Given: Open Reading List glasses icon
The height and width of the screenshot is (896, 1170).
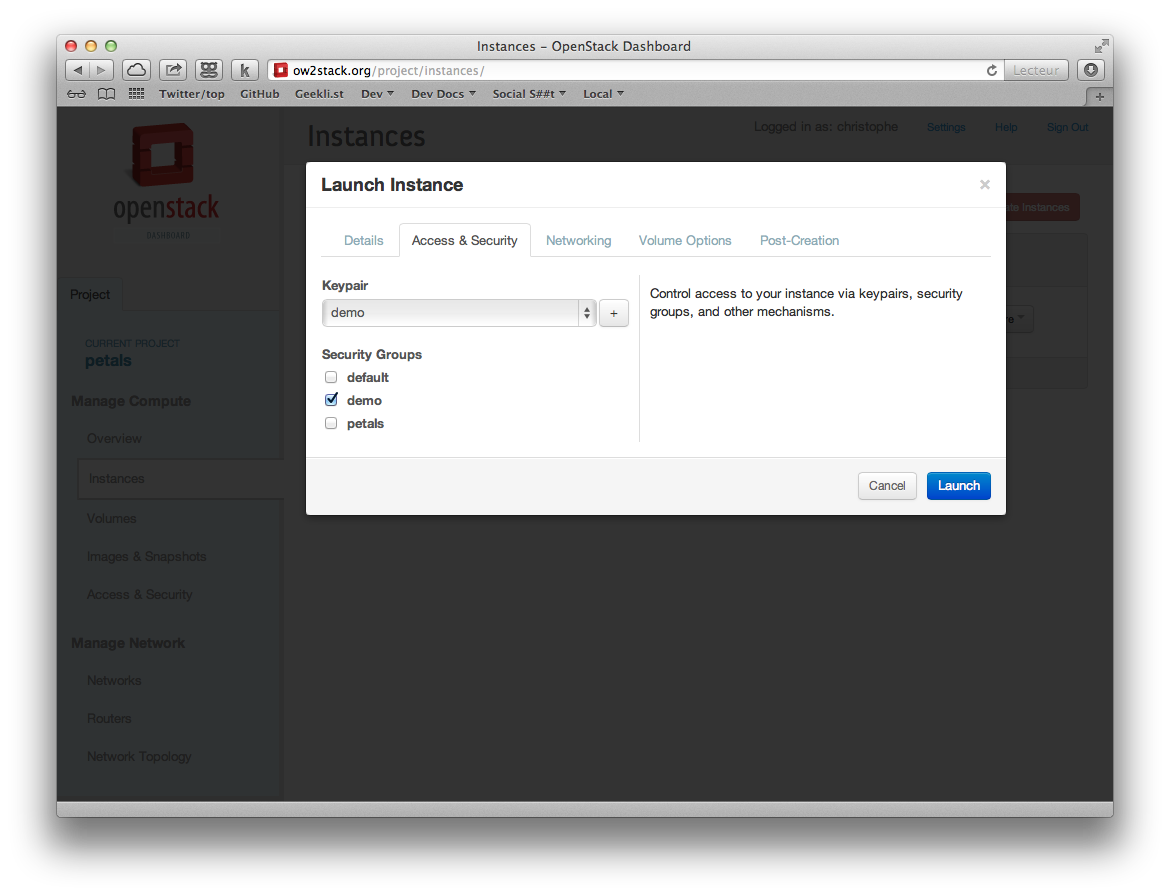Looking at the screenshot, I should [x=76, y=94].
